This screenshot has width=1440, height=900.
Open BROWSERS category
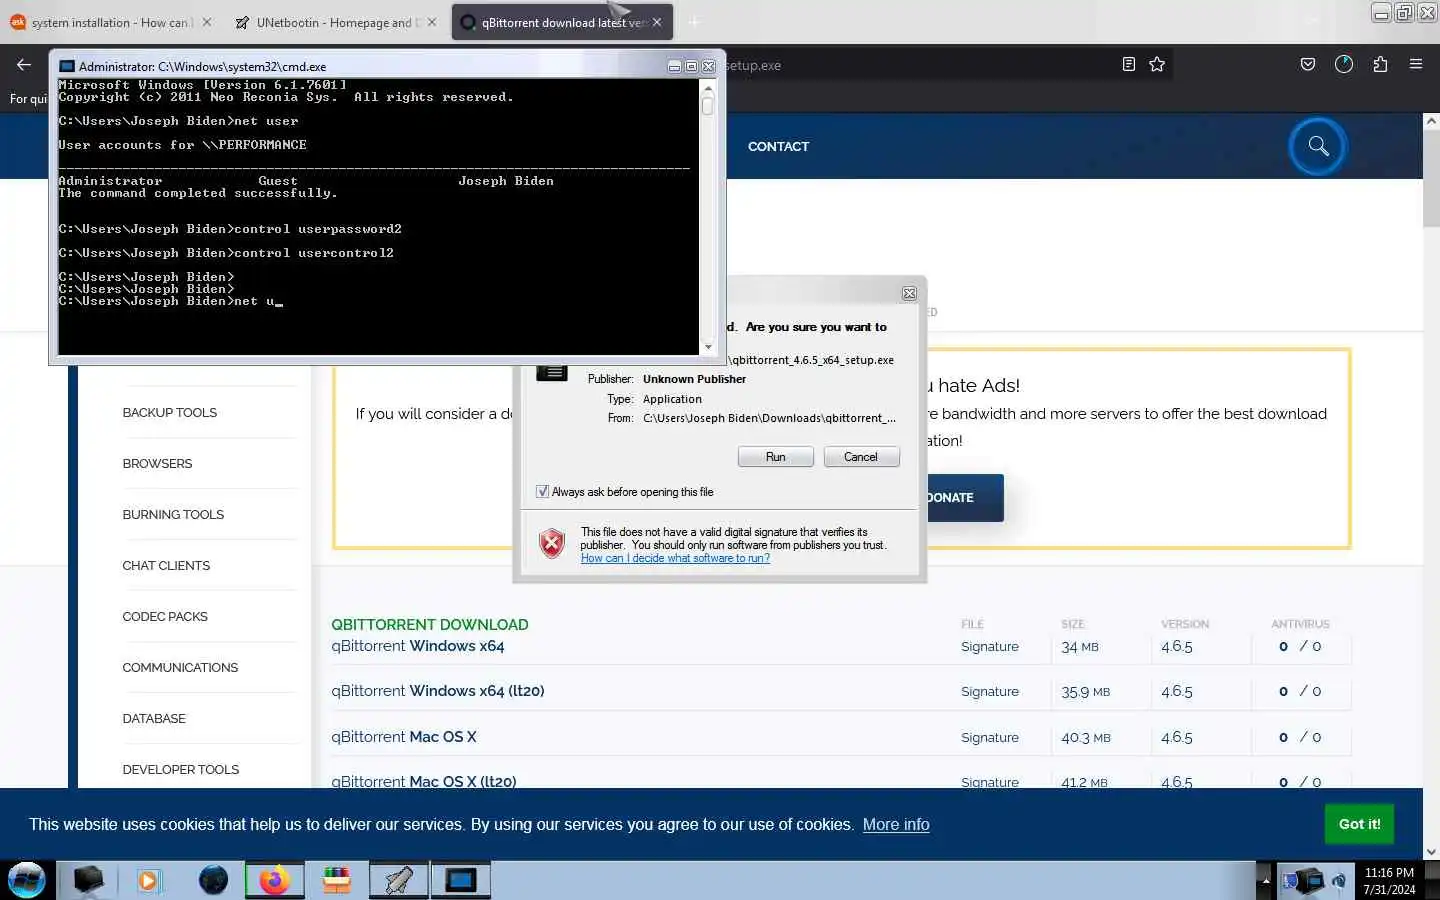pyautogui.click(x=157, y=463)
